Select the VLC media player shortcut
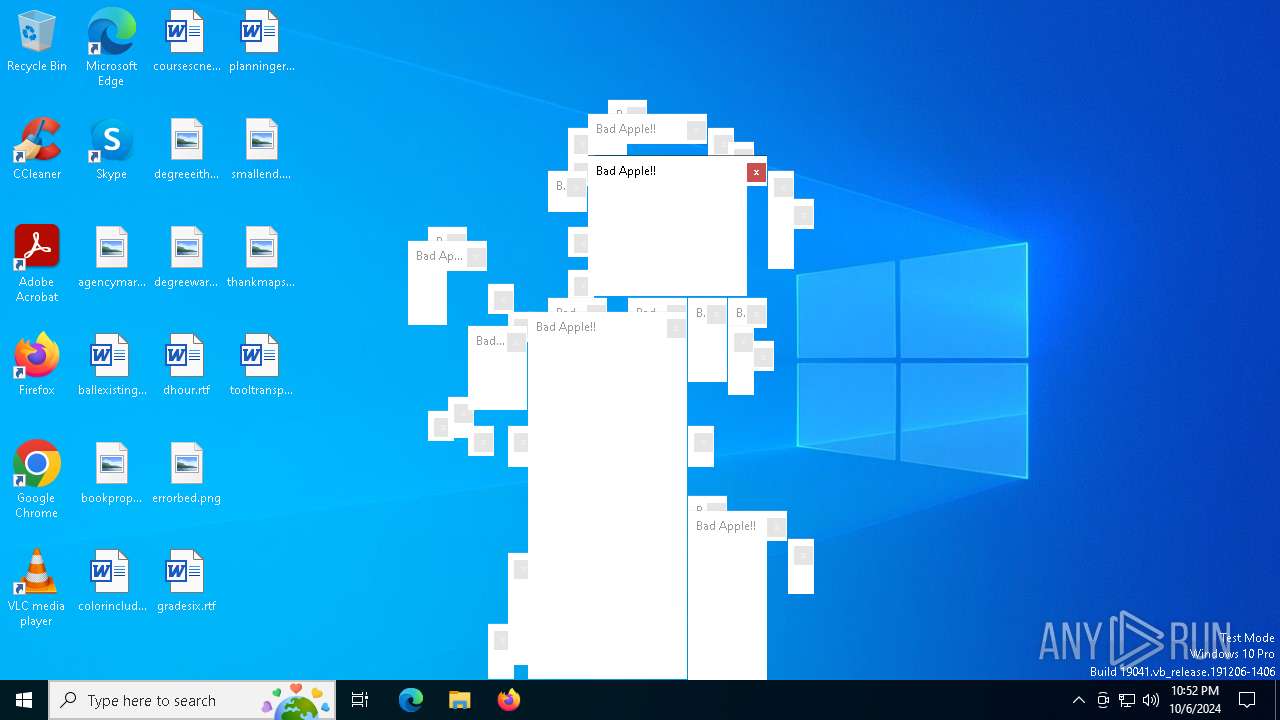This screenshot has width=1280, height=720. pos(37,588)
